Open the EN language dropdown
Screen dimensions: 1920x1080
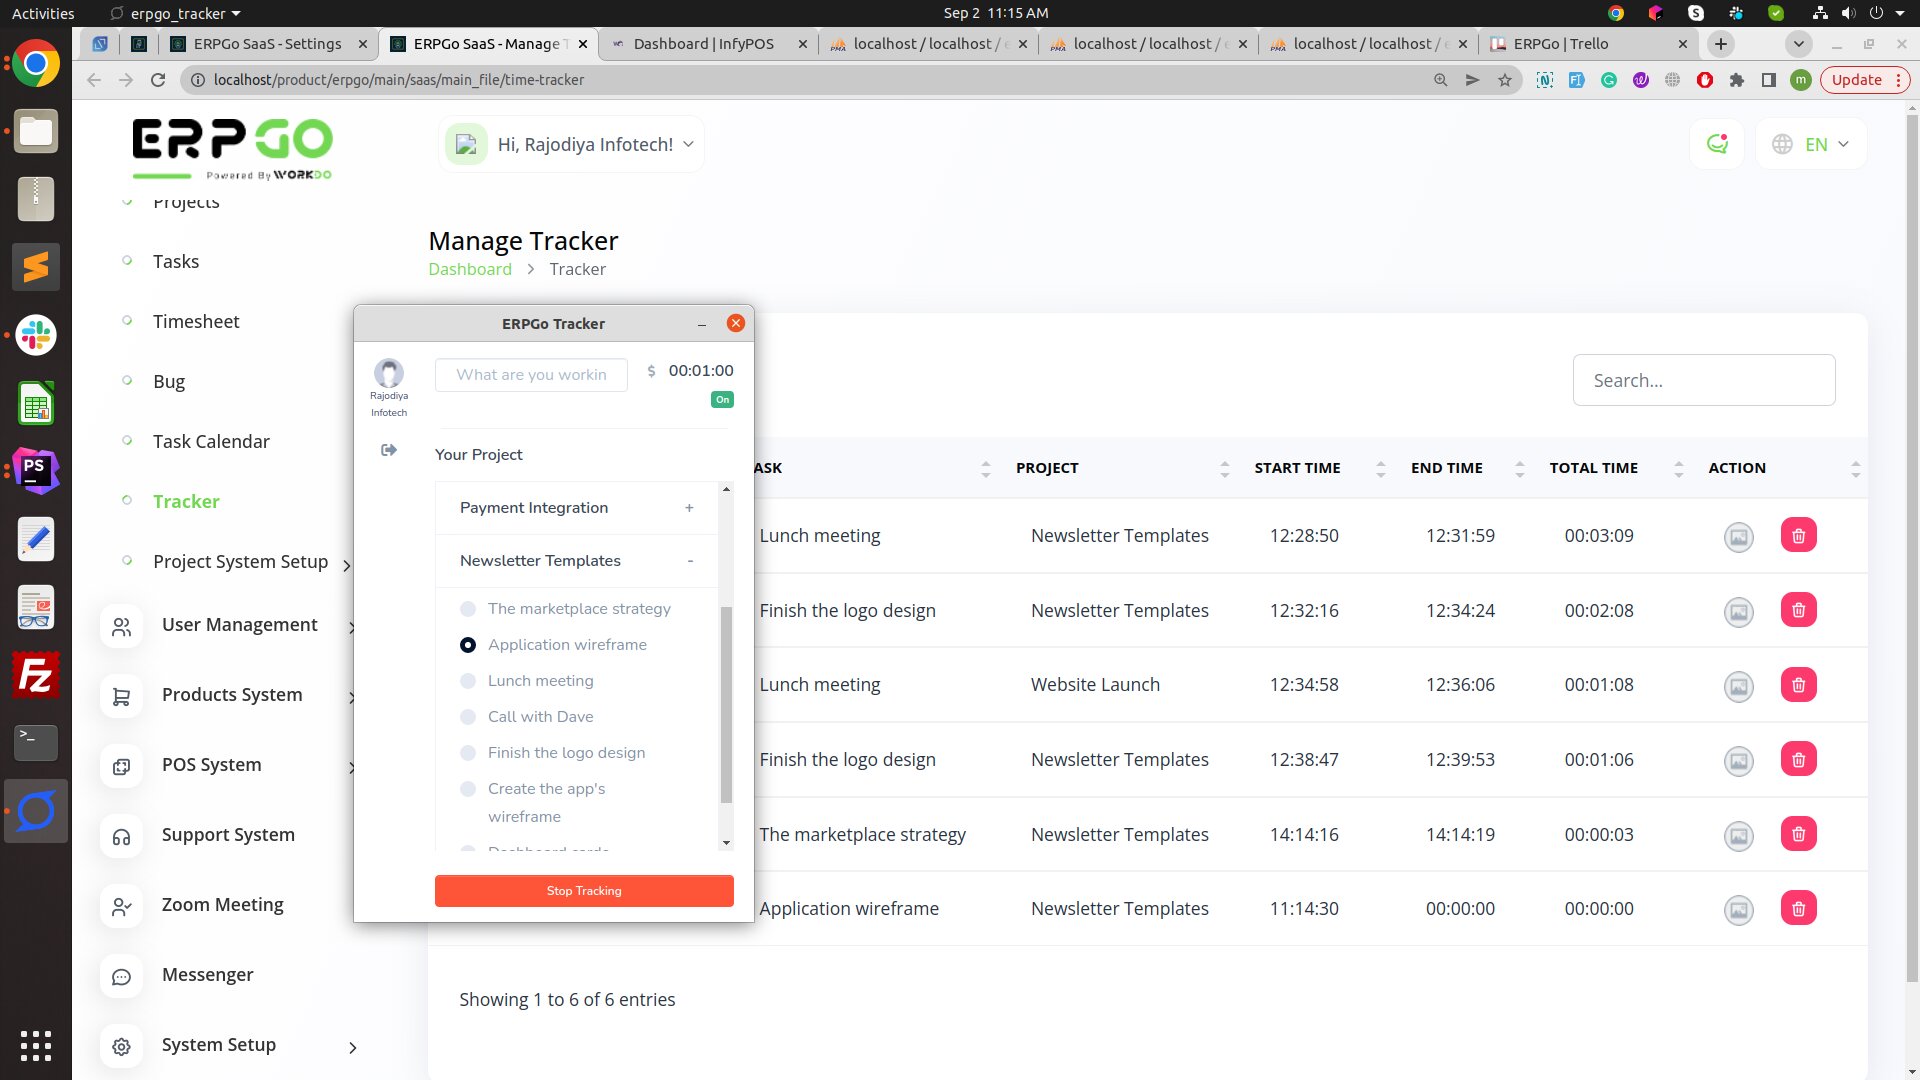[1812, 145]
